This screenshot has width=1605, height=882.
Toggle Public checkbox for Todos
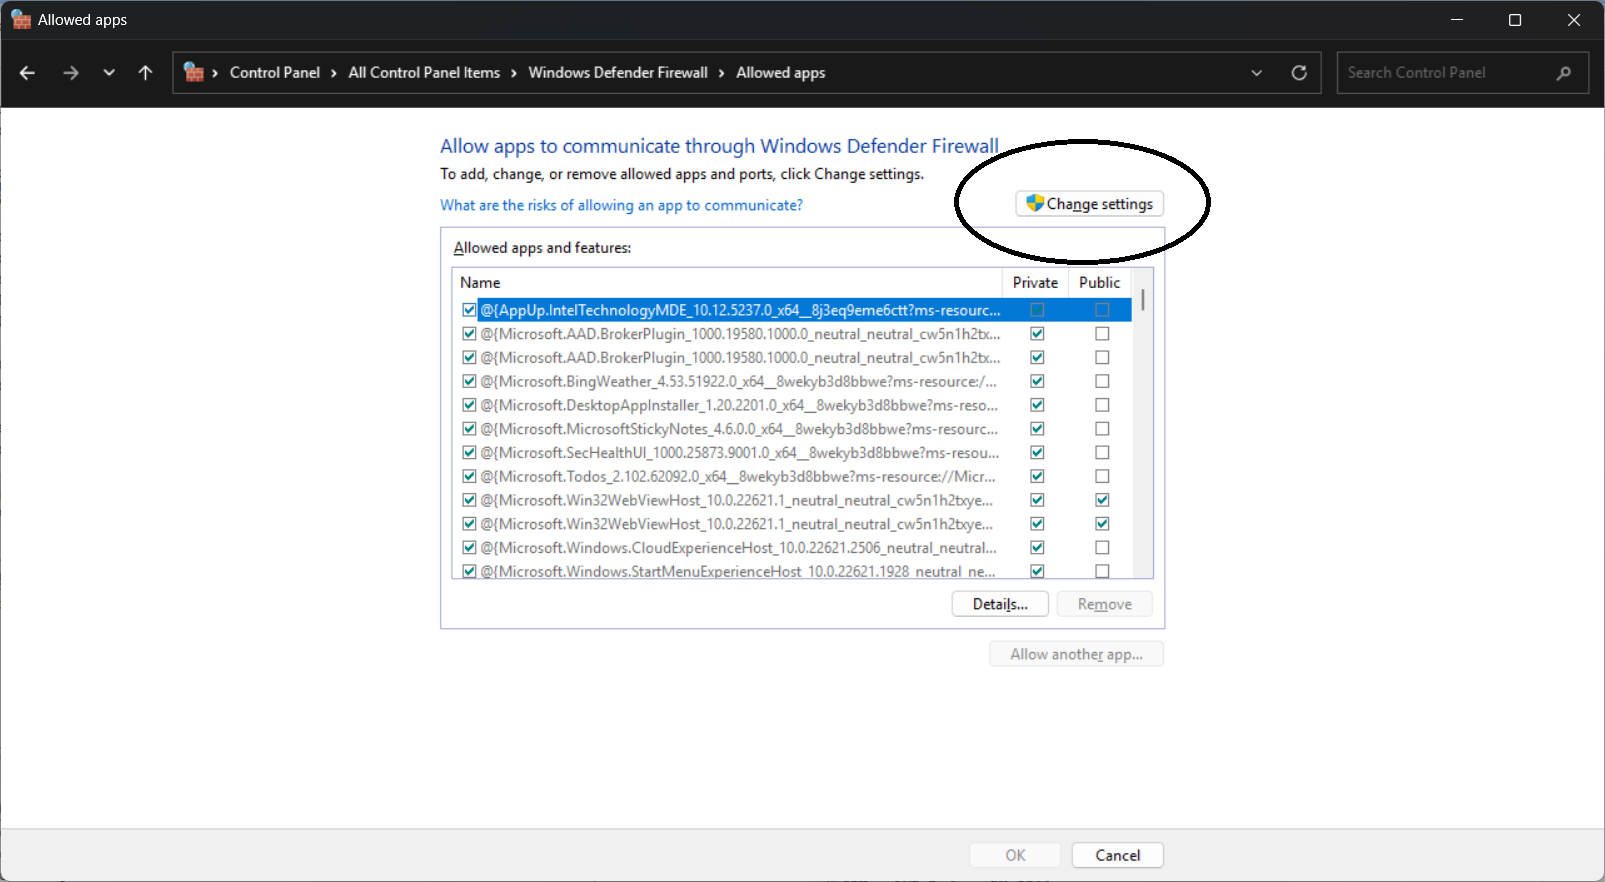(1102, 476)
